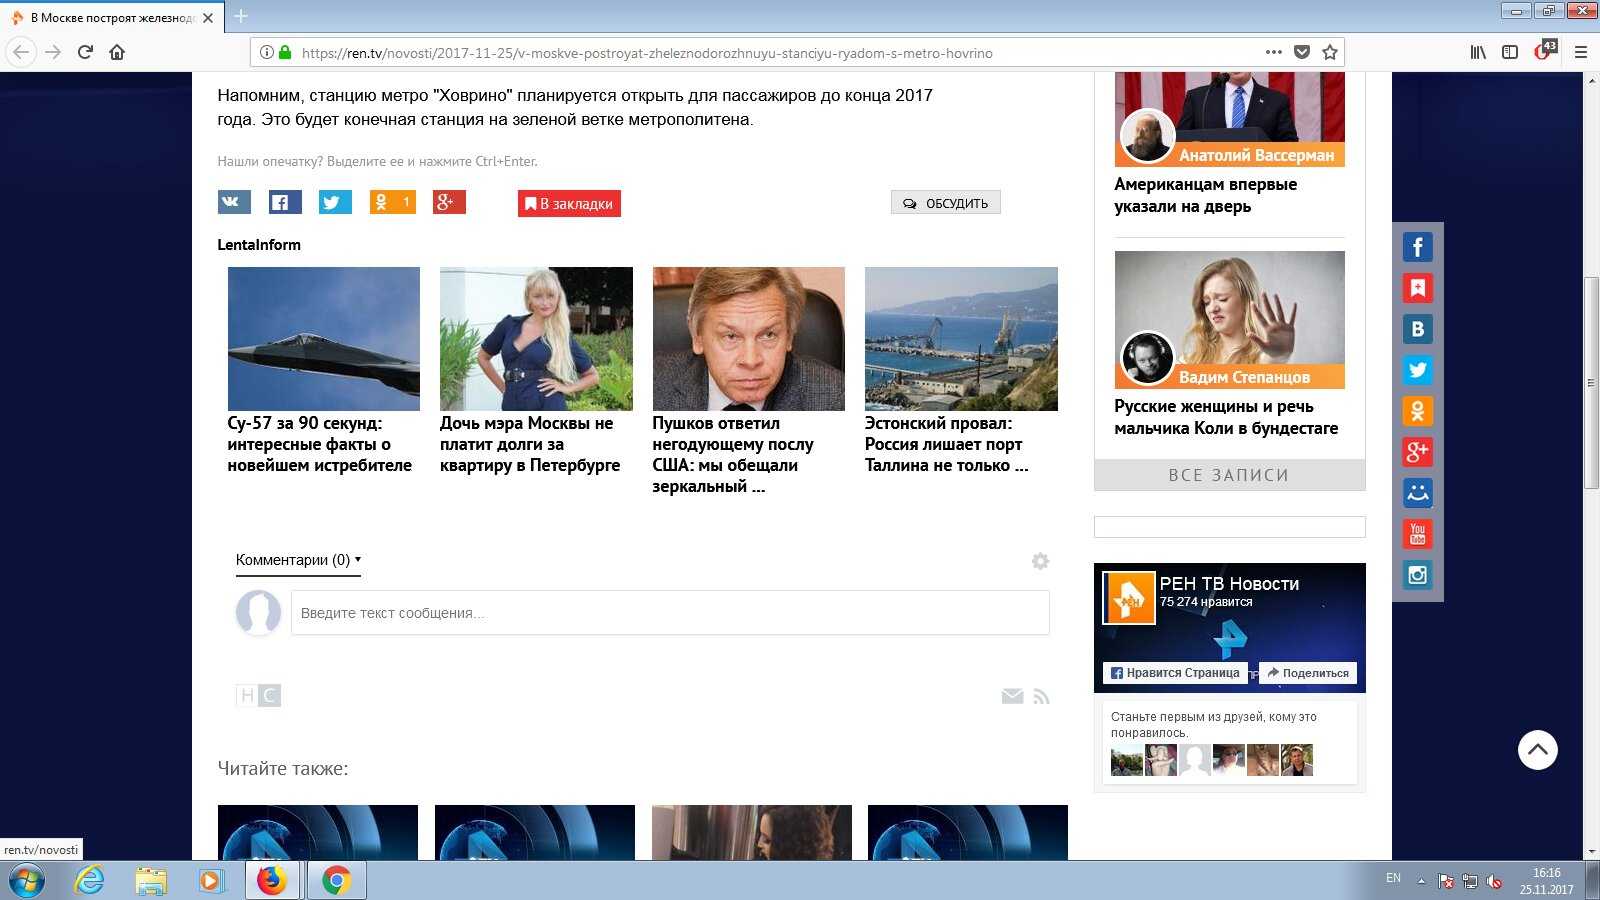Bookmark this page with star icon
Screen dimensions: 1600x900
[1330, 52]
